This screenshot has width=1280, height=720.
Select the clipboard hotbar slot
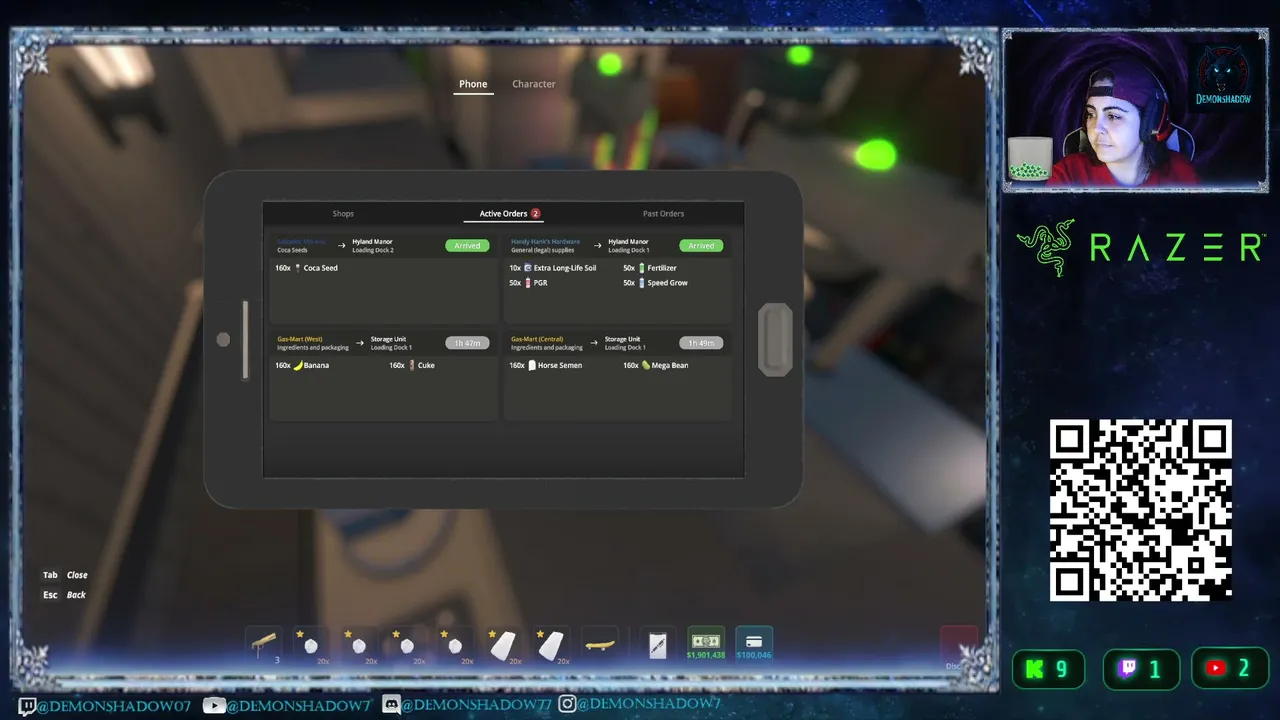657,644
